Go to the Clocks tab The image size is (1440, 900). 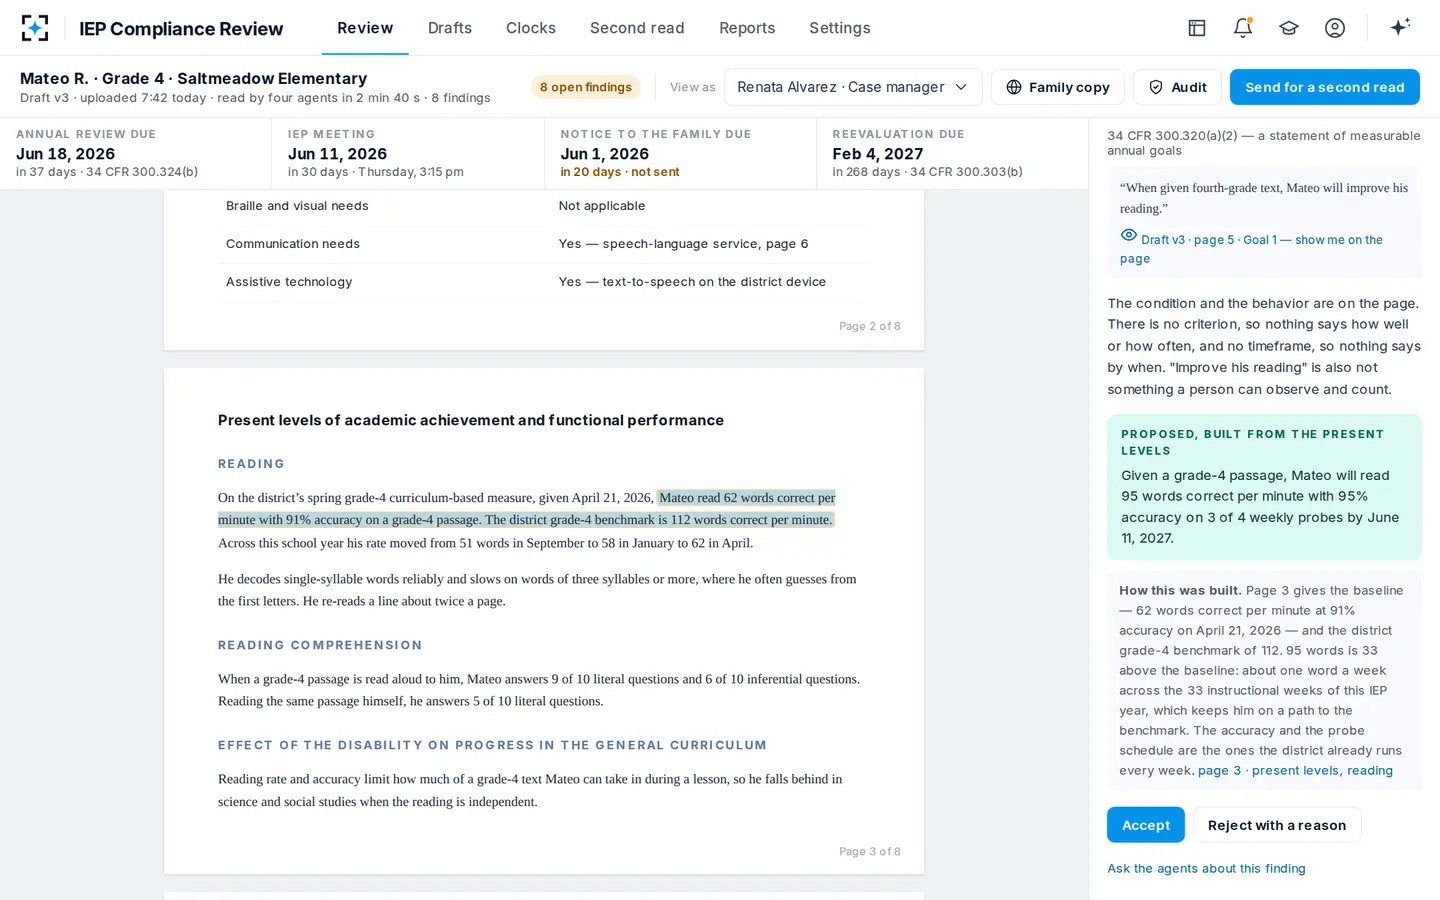pyautogui.click(x=531, y=28)
